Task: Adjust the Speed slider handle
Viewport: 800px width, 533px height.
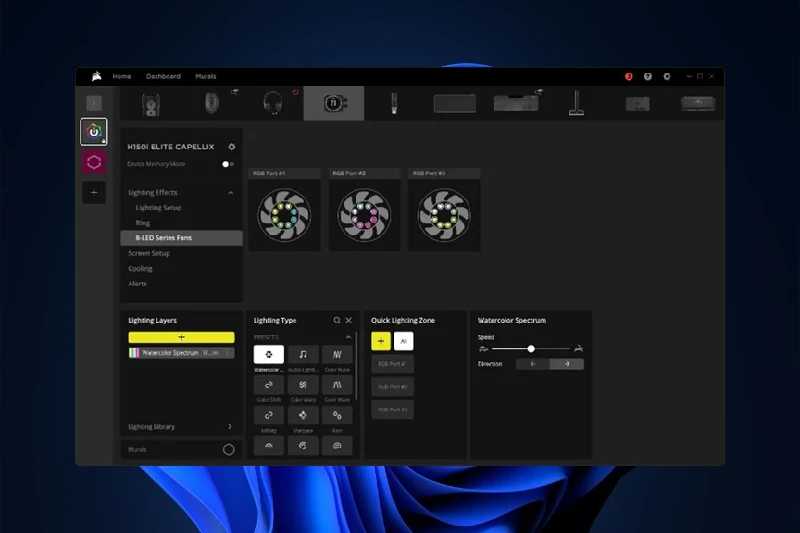Action: coord(531,349)
